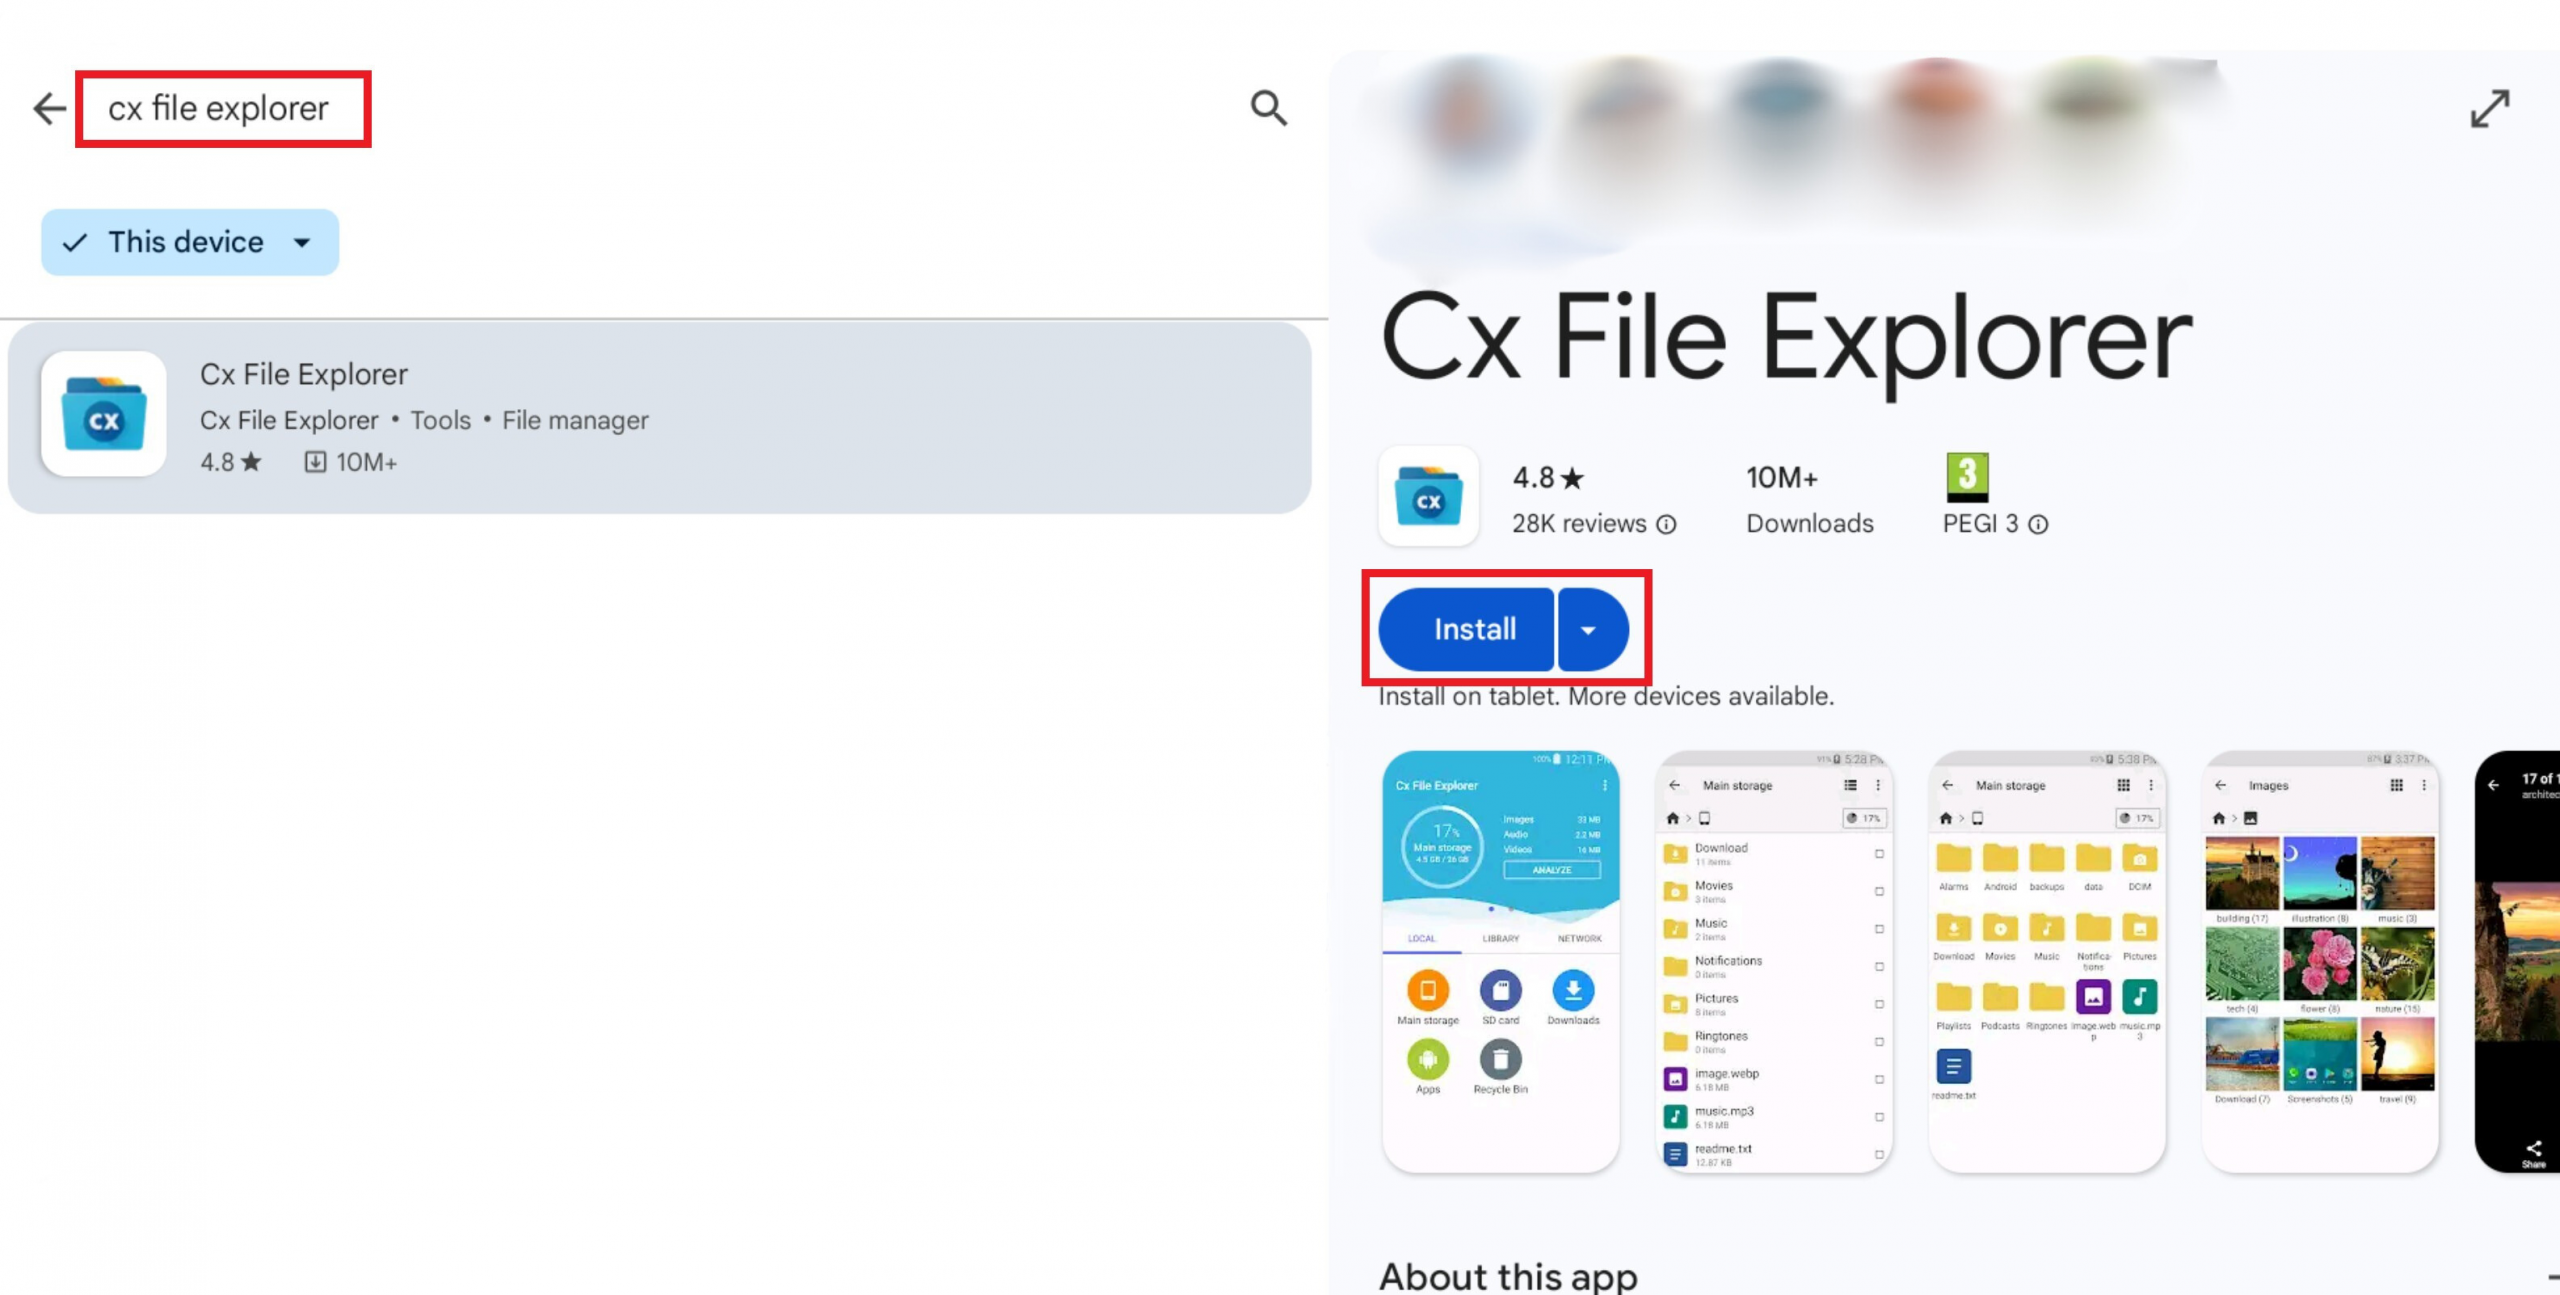
Task: Click the search magnifier icon
Action: coord(1268,108)
